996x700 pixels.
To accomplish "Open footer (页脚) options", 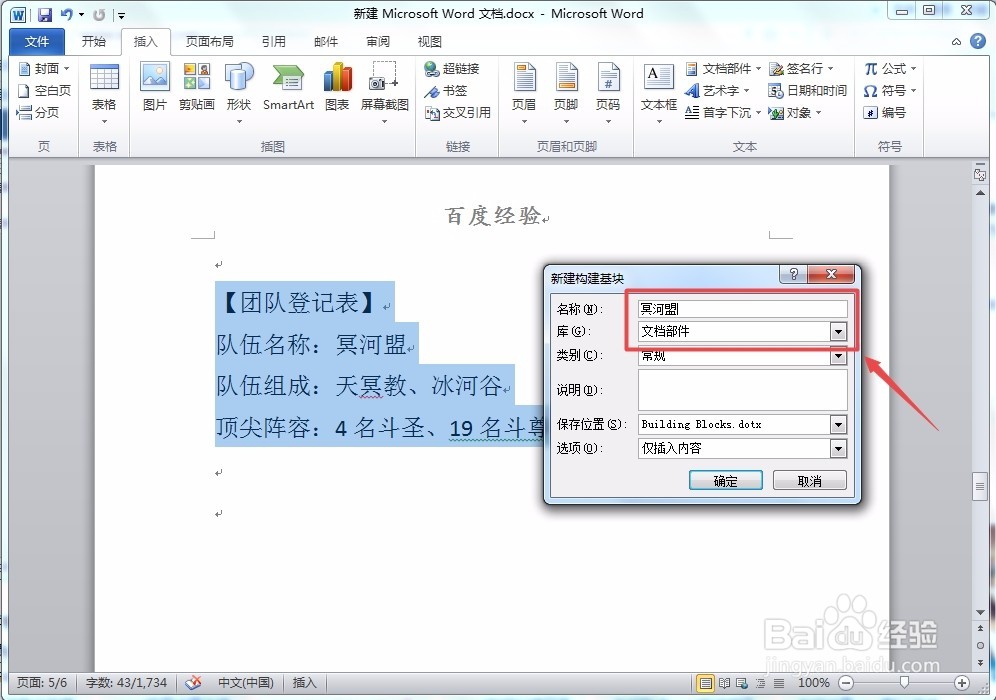I will [566, 93].
